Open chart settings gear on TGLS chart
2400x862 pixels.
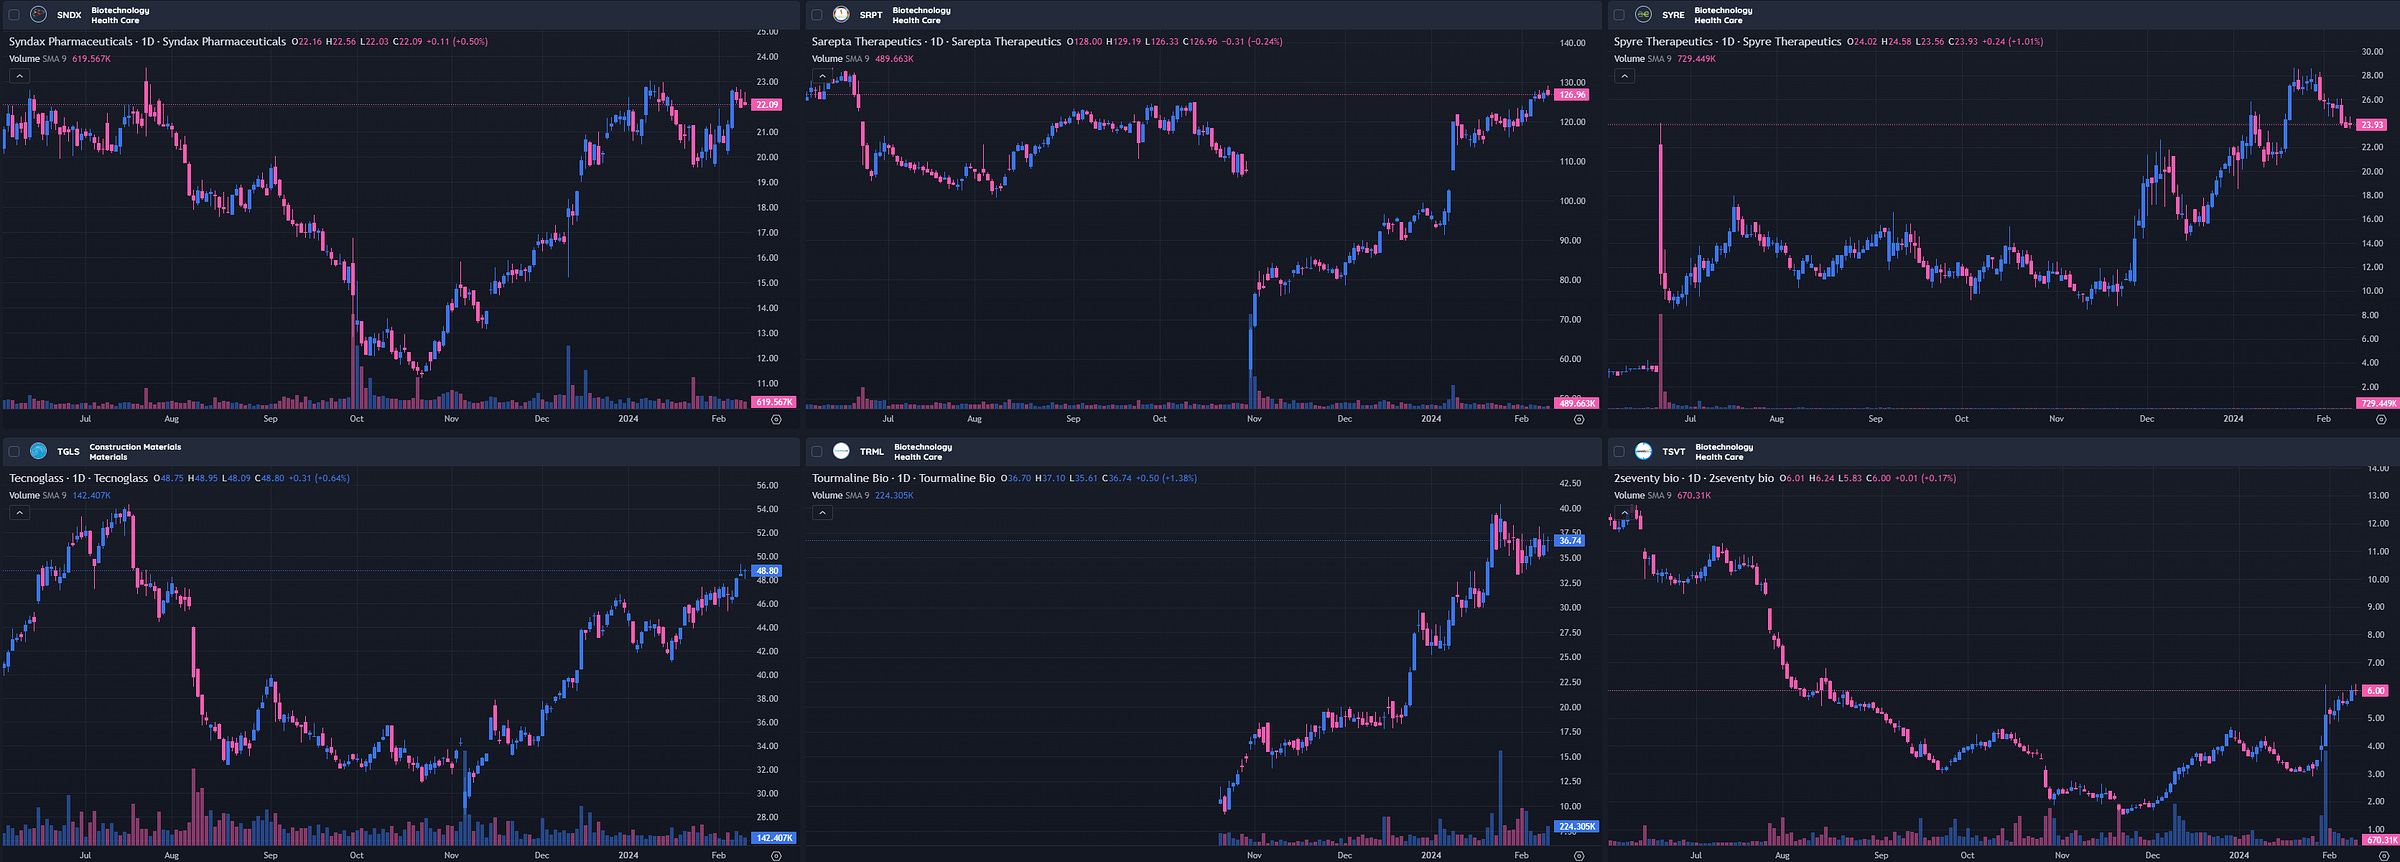point(776,856)
